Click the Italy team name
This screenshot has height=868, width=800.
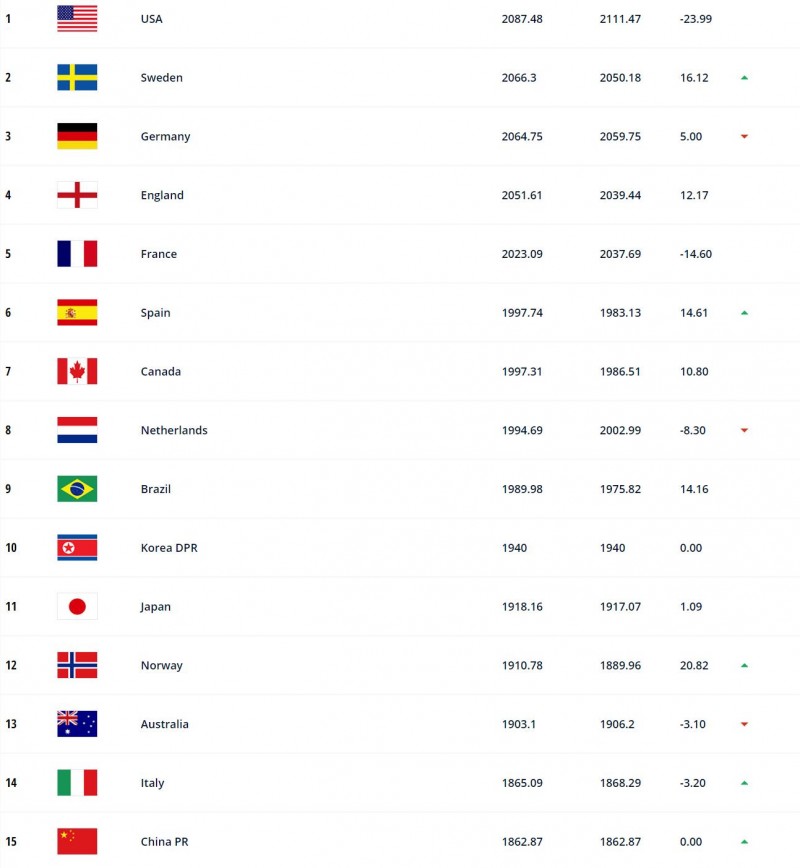(x=152, y=784)
